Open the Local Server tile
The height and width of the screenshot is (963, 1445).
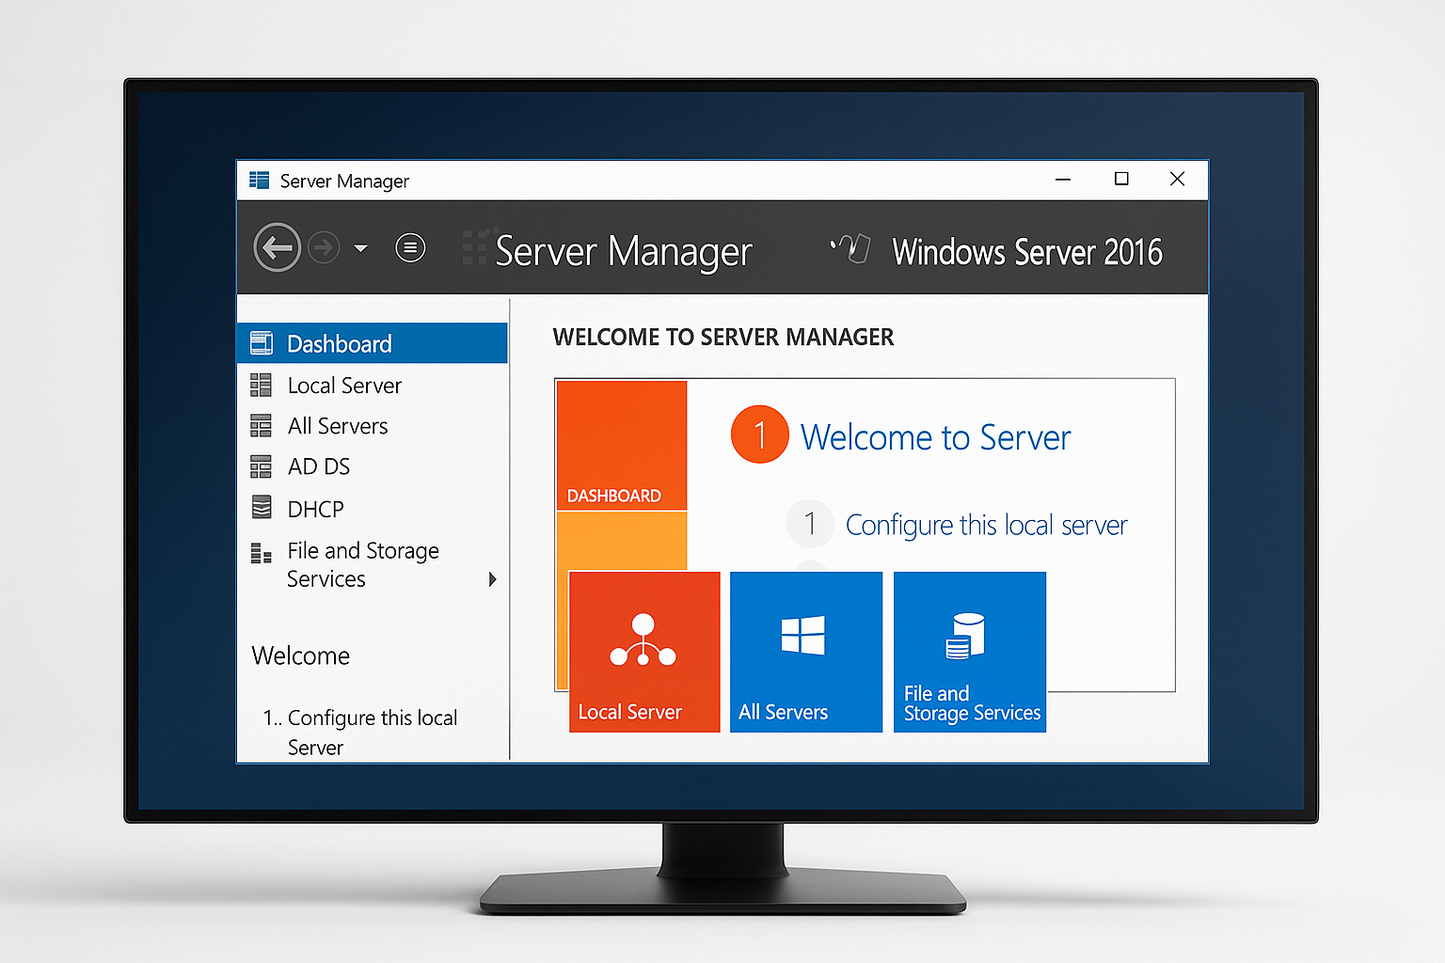[643, 650]
